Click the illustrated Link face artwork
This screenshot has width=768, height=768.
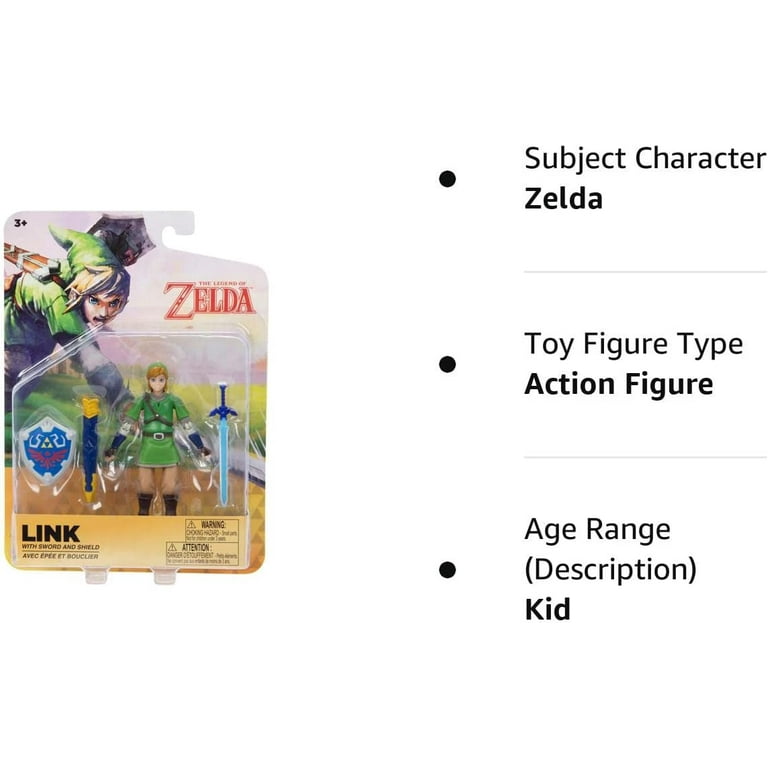point(98,294)
